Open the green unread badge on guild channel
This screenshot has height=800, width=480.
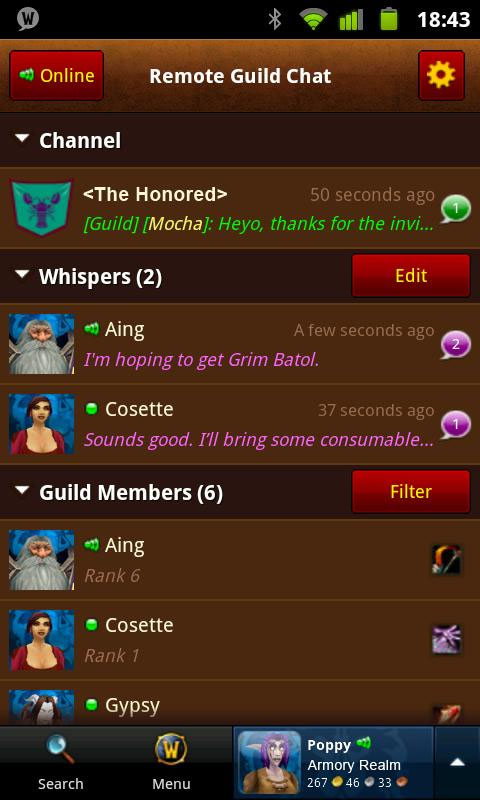pyautogui.click(x=456, y=209)
